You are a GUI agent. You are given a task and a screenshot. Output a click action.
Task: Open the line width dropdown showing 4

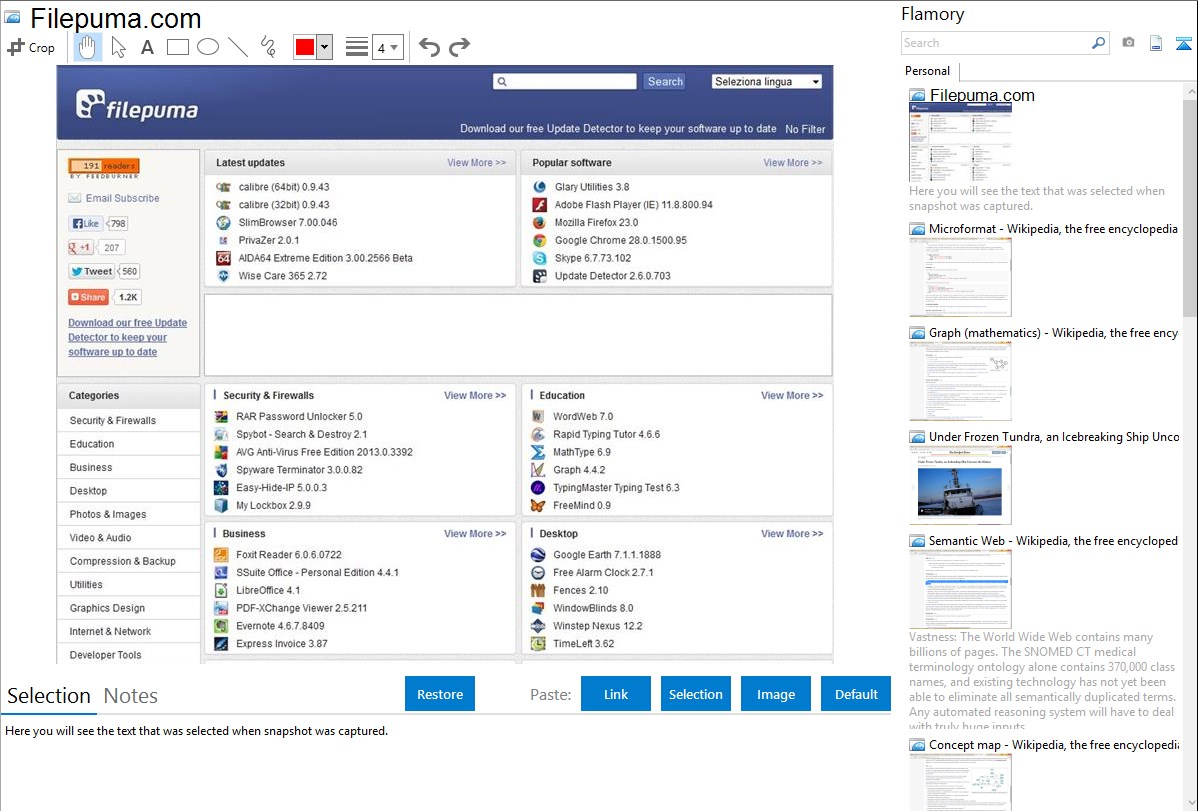388,47
